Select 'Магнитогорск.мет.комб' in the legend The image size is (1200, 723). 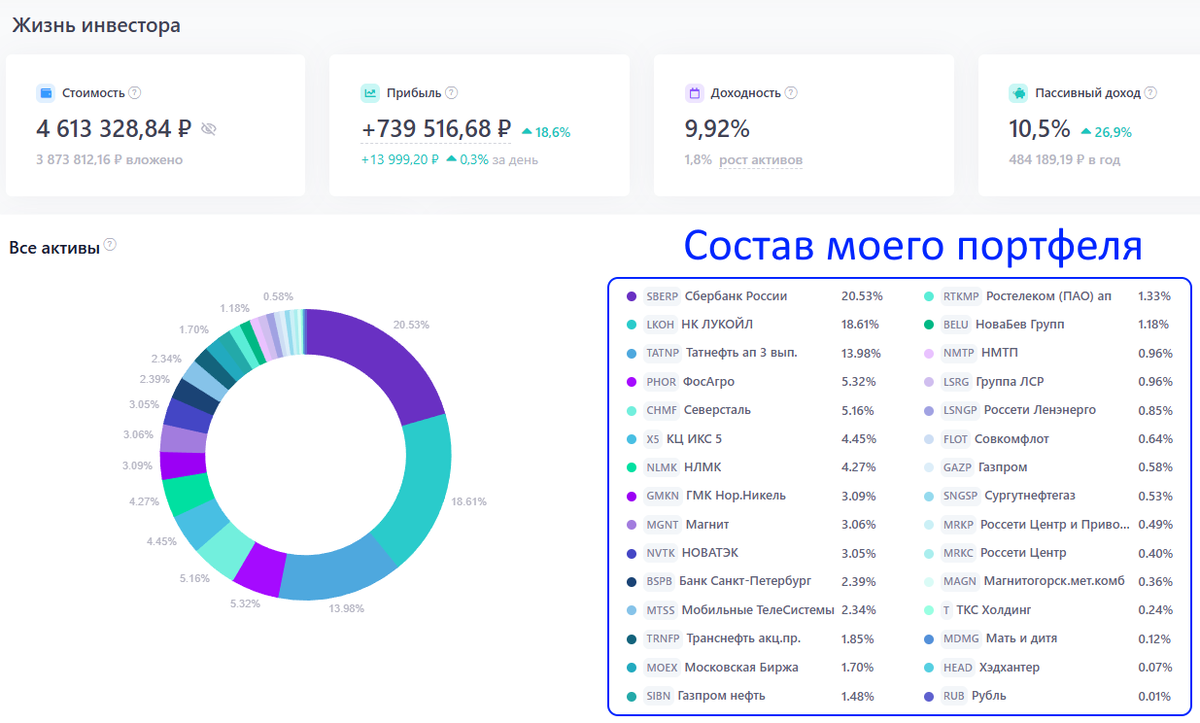[1054, 581]
